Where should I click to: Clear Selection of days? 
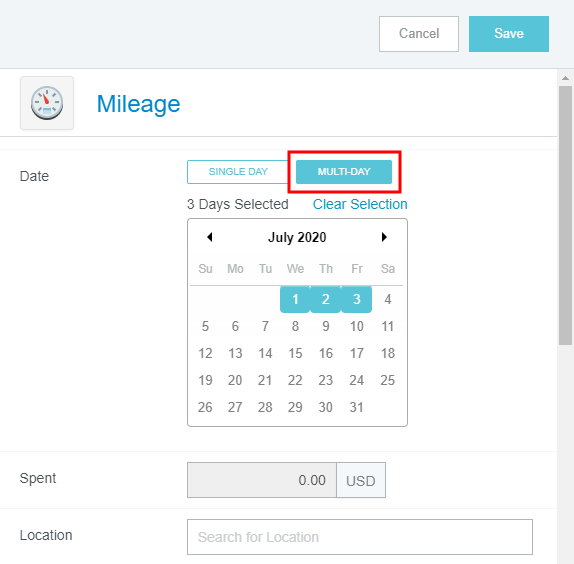click(x=360, y=204)
